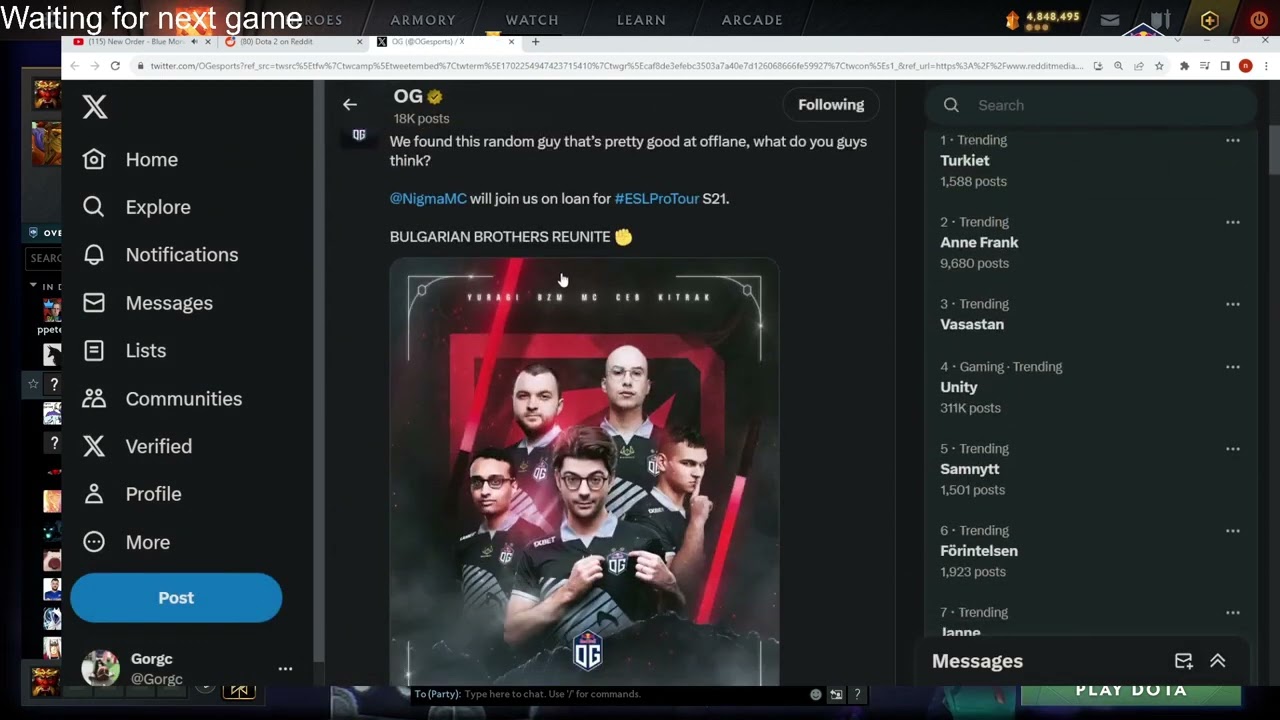This screenshot has height=720, width=1280.
Task: Click the X search input field
Action: point(1090,105)
